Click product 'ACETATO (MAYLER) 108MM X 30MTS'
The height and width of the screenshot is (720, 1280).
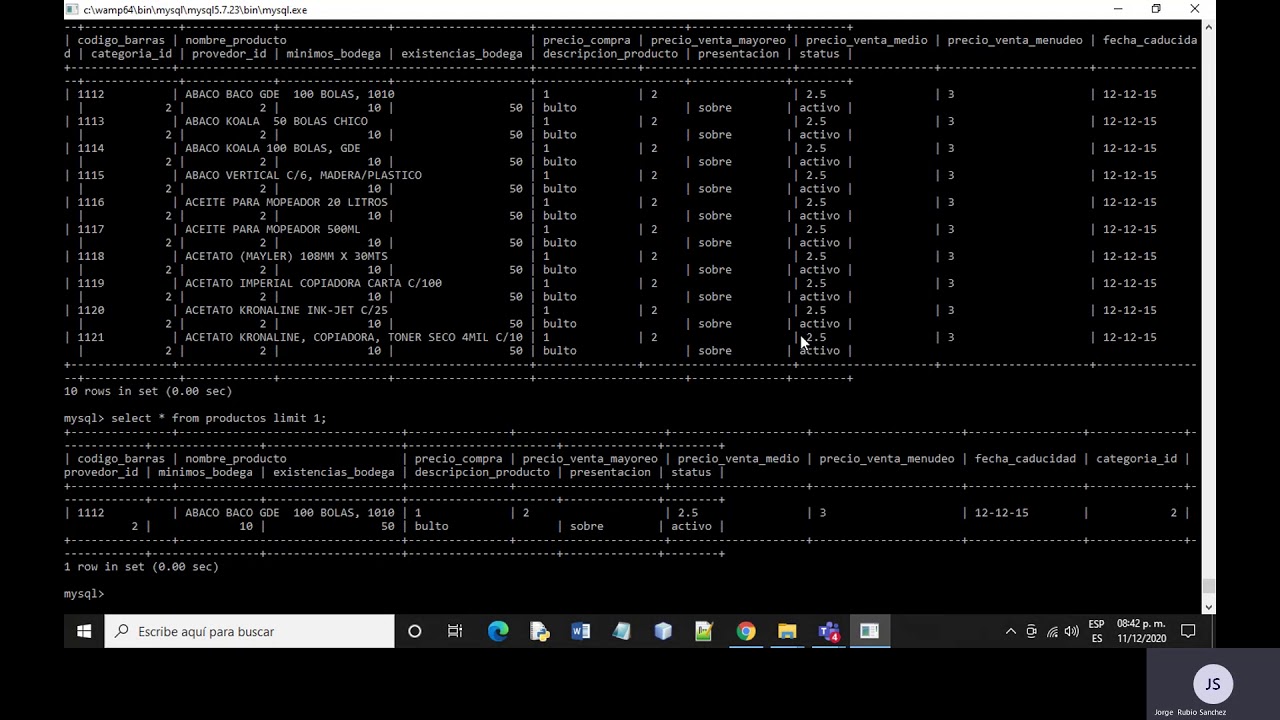tap(286, 256)
